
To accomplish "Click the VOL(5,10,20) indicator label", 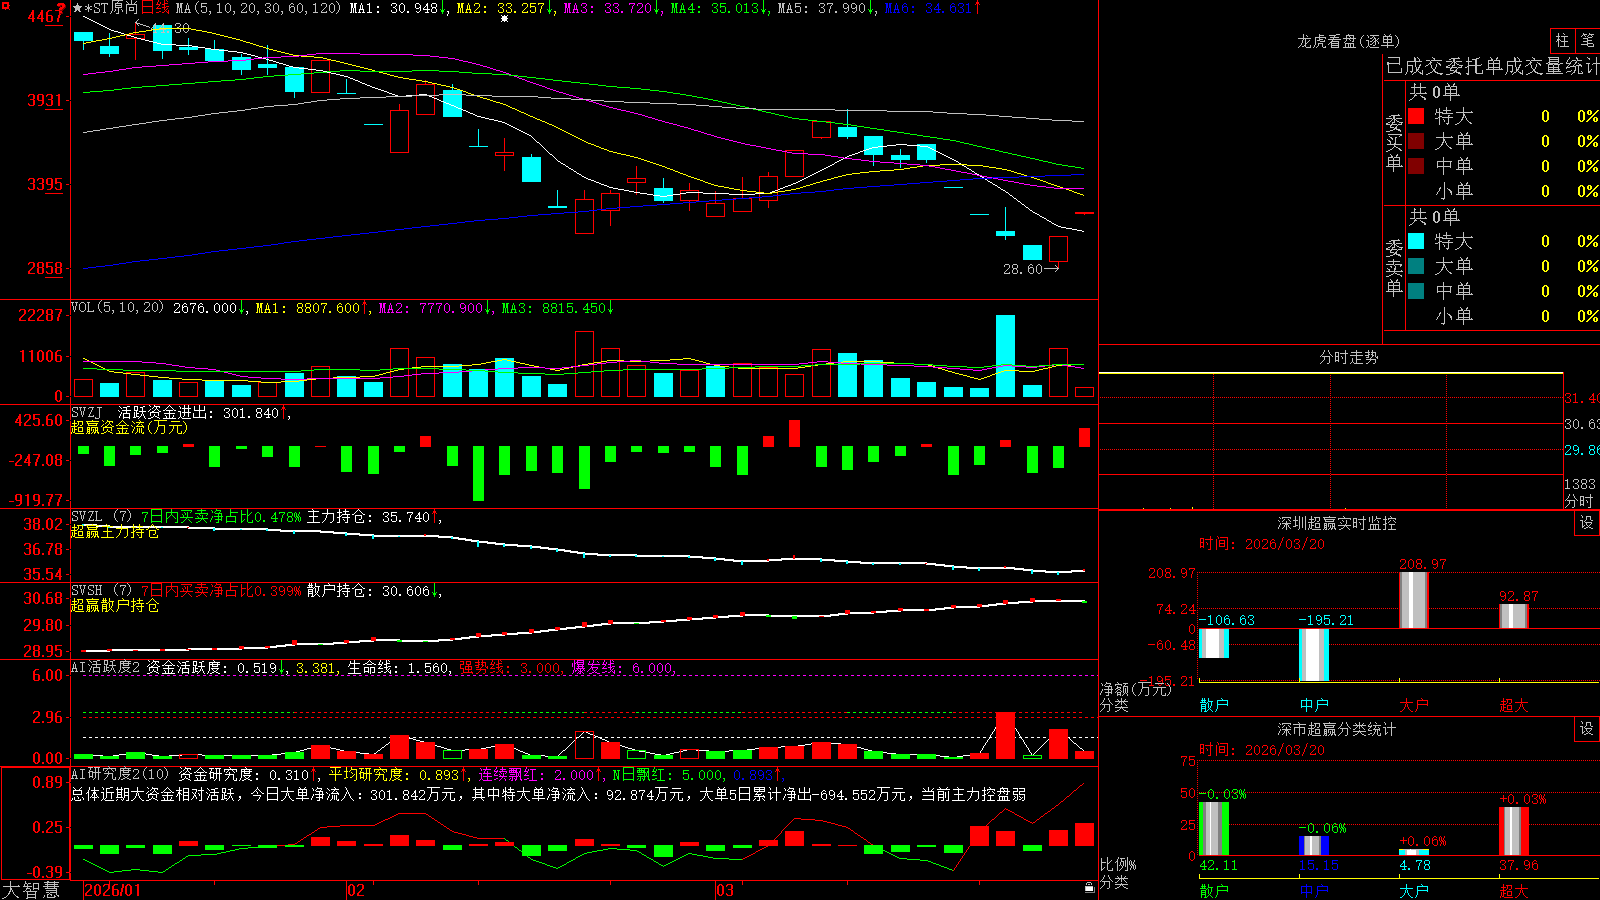I will (117, 308).
